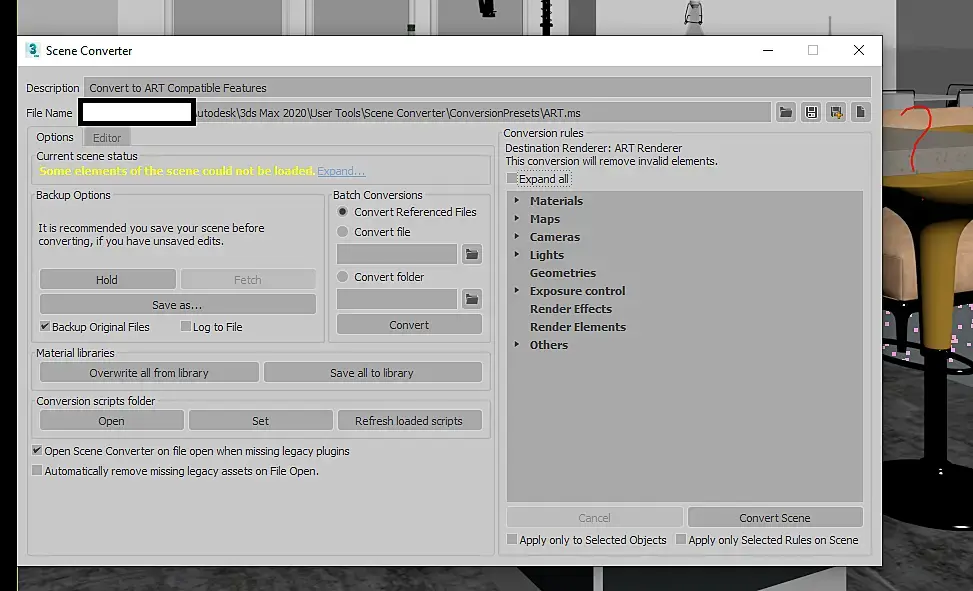The image size is (973, 591).
Task: Expand the Lights rule group
Action: pyautogui.click(x=516, y=255)
